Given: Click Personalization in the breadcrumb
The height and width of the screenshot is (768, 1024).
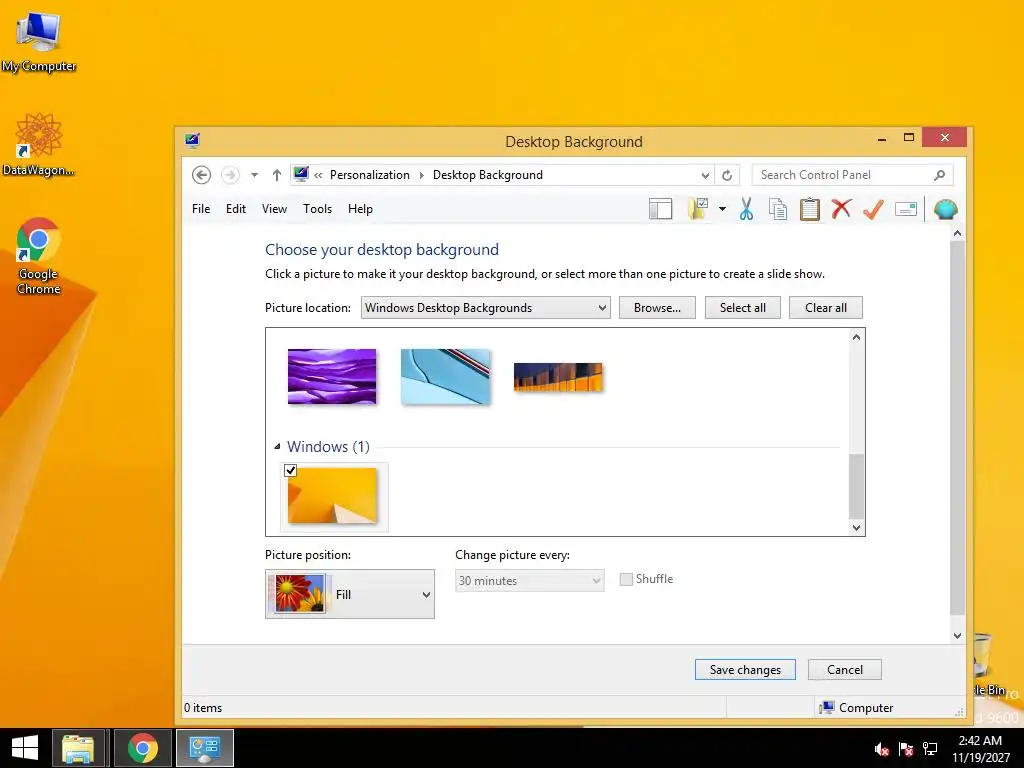Looking at the screenshot, I should (370, 175).
